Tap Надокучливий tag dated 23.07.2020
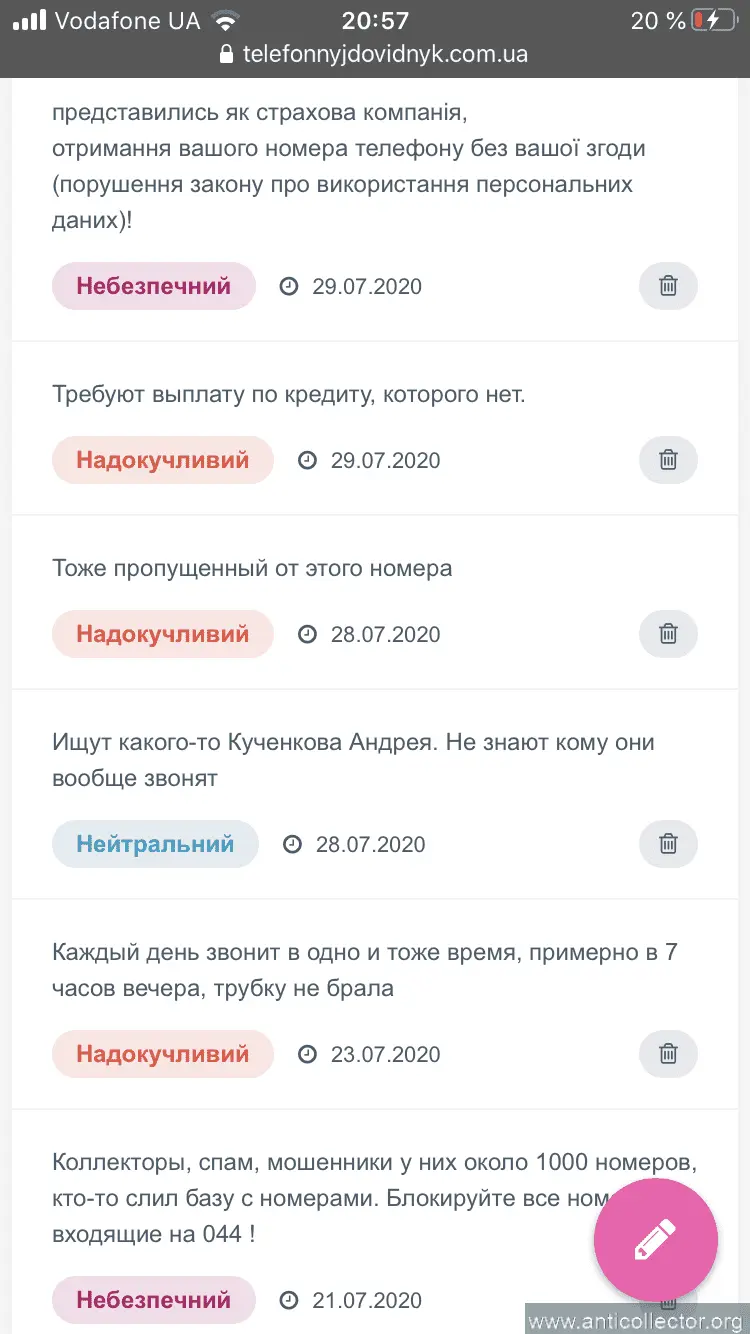 point(162,1054)
